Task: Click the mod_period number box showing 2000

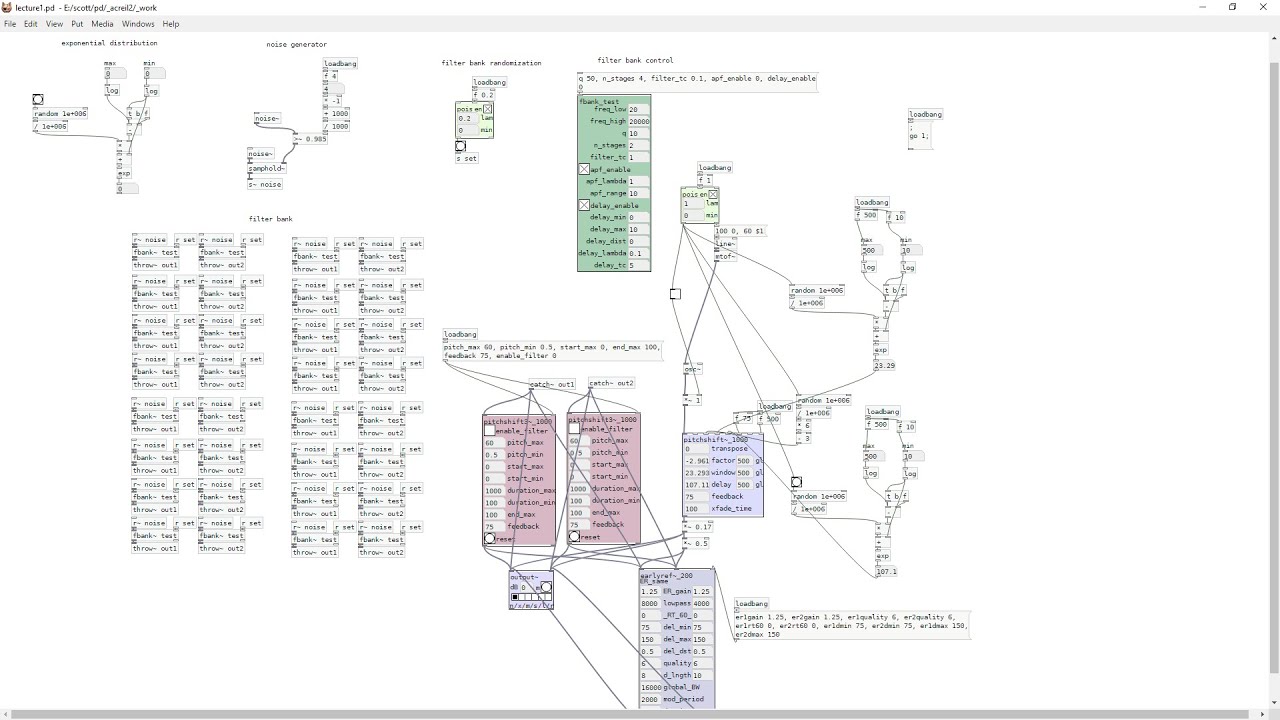Action: (x=650, y=700)
